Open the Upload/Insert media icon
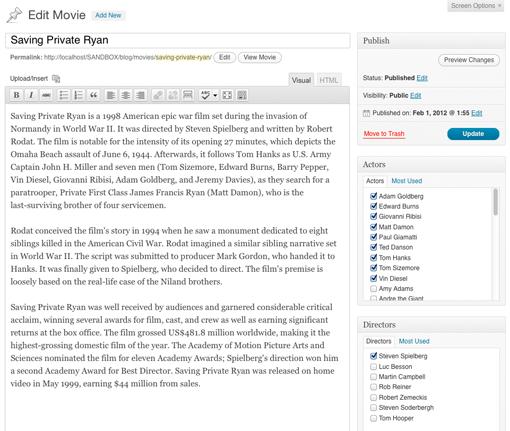 click(56, 79)
